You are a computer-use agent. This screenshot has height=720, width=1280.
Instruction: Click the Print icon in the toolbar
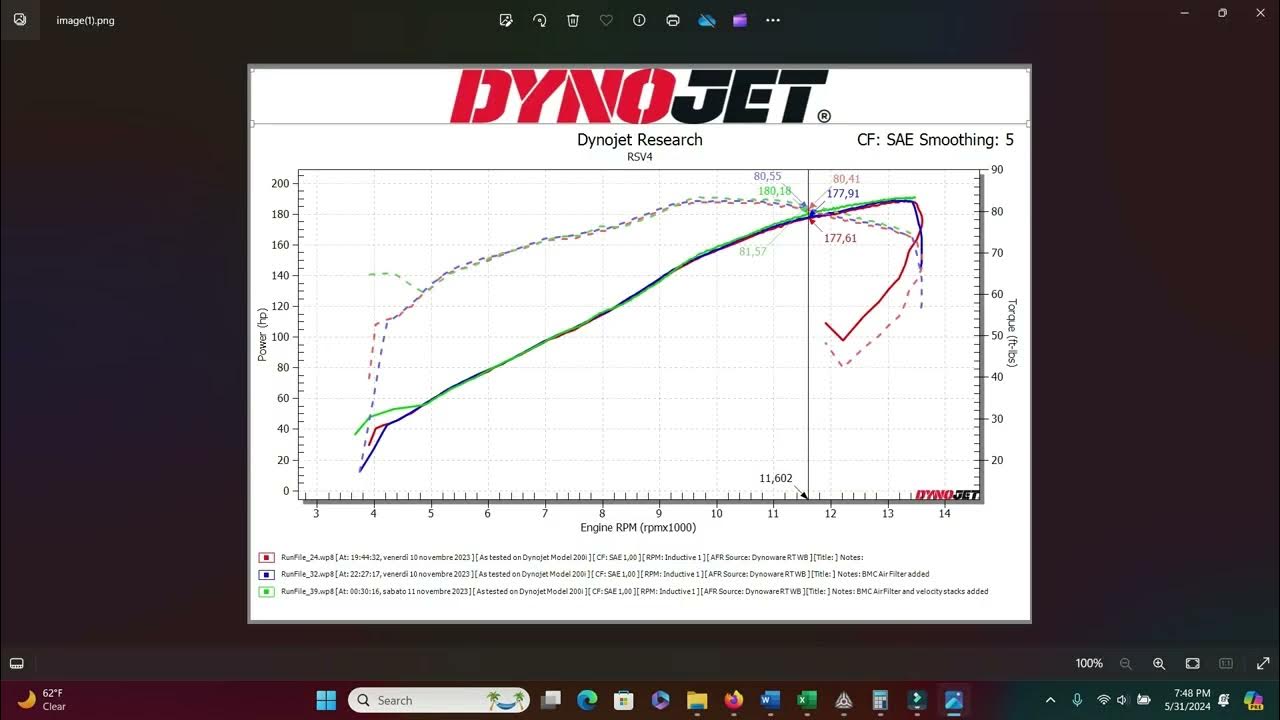[673, 20]
